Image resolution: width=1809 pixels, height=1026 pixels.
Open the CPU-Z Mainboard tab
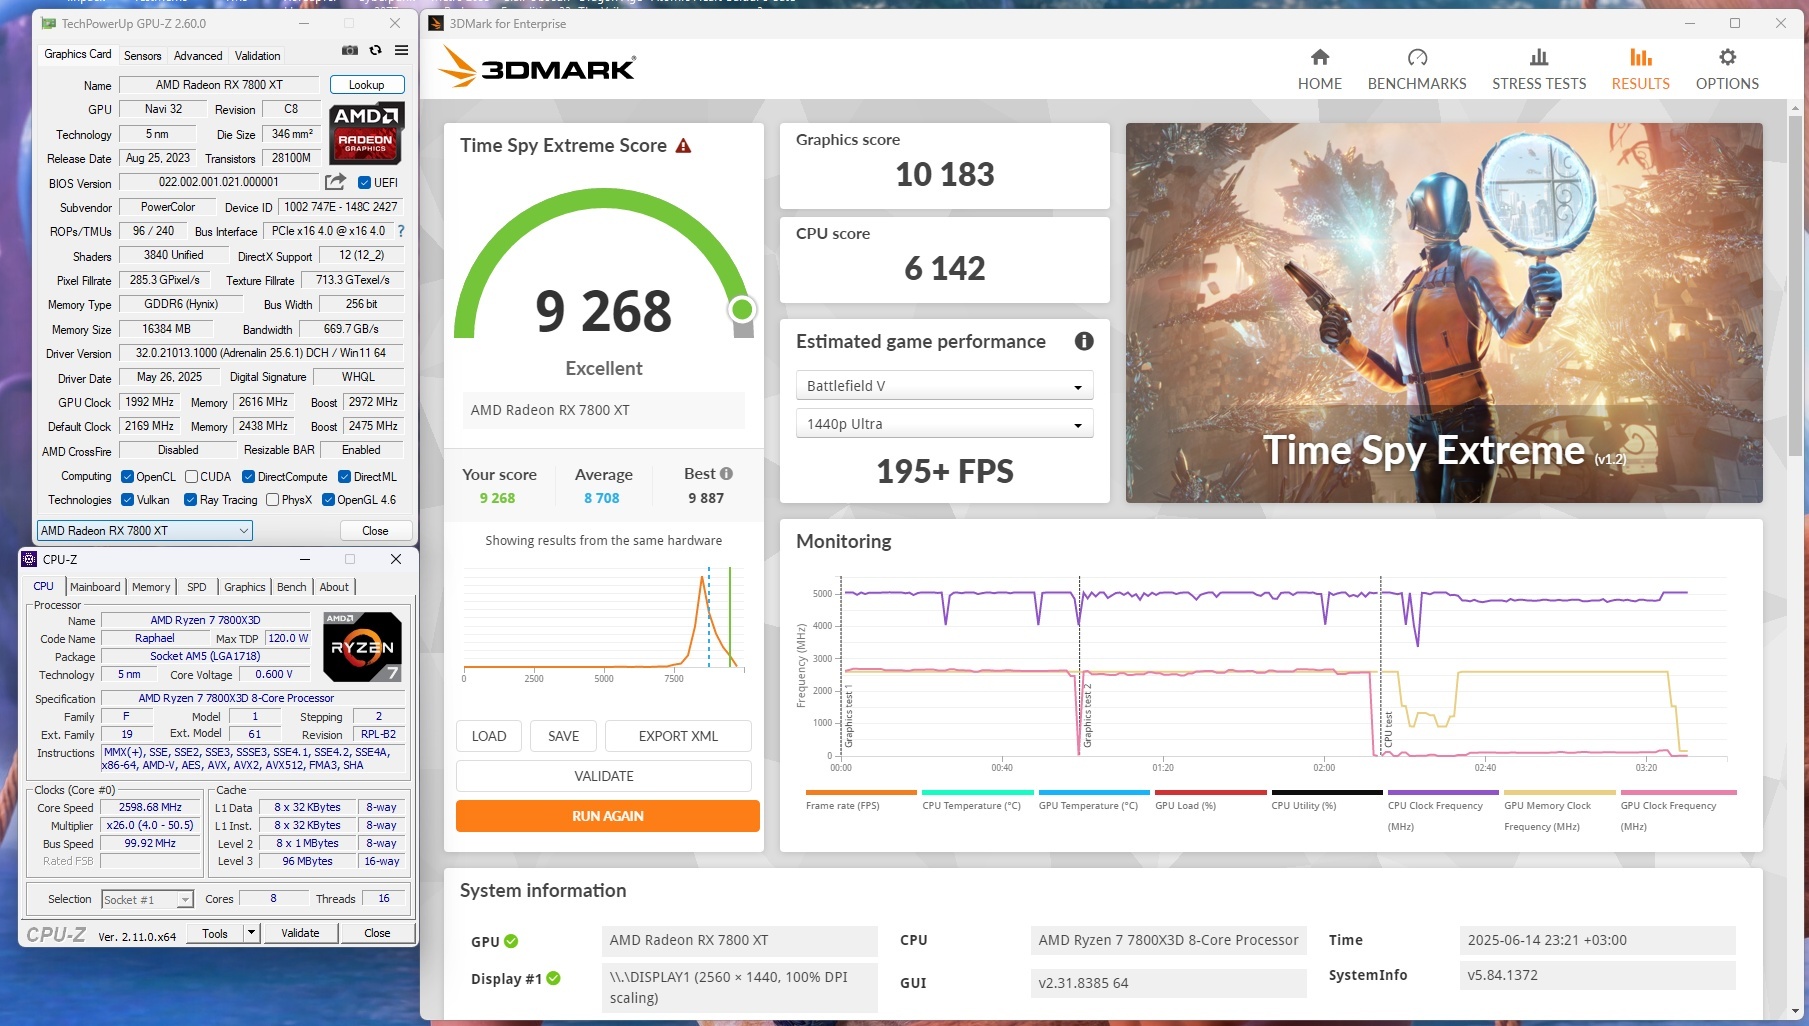tap(95, 587)
